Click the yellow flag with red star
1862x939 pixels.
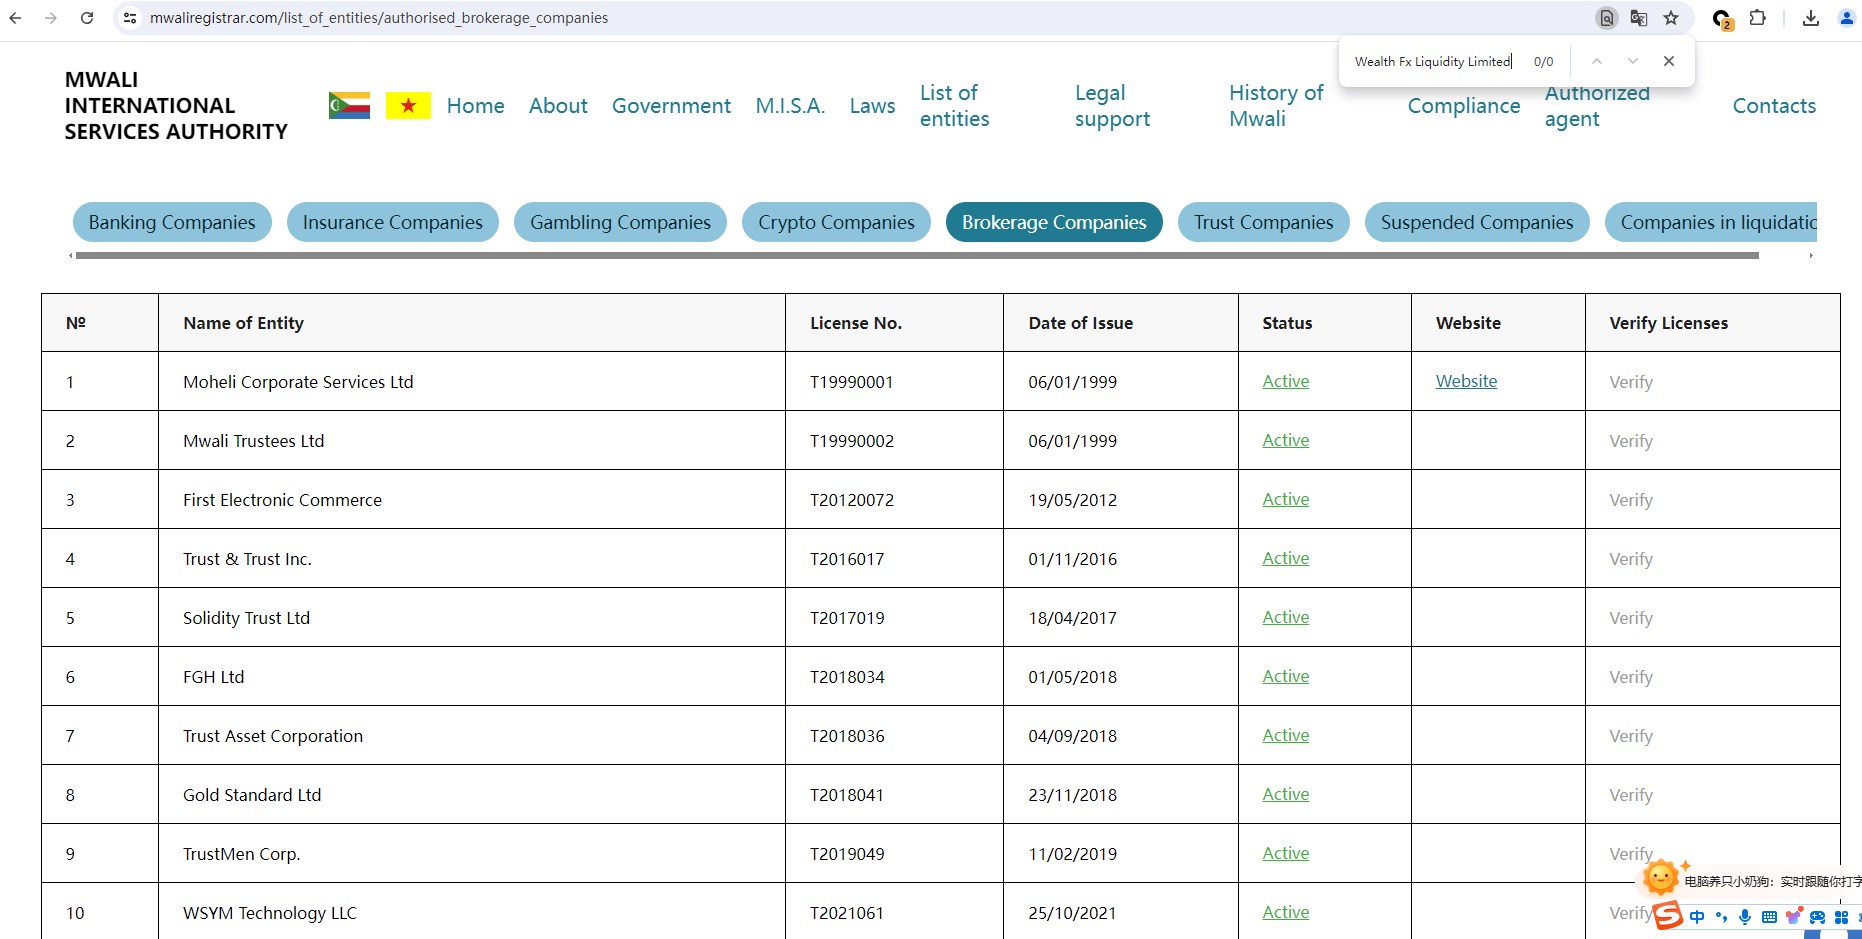coord(408,105)
